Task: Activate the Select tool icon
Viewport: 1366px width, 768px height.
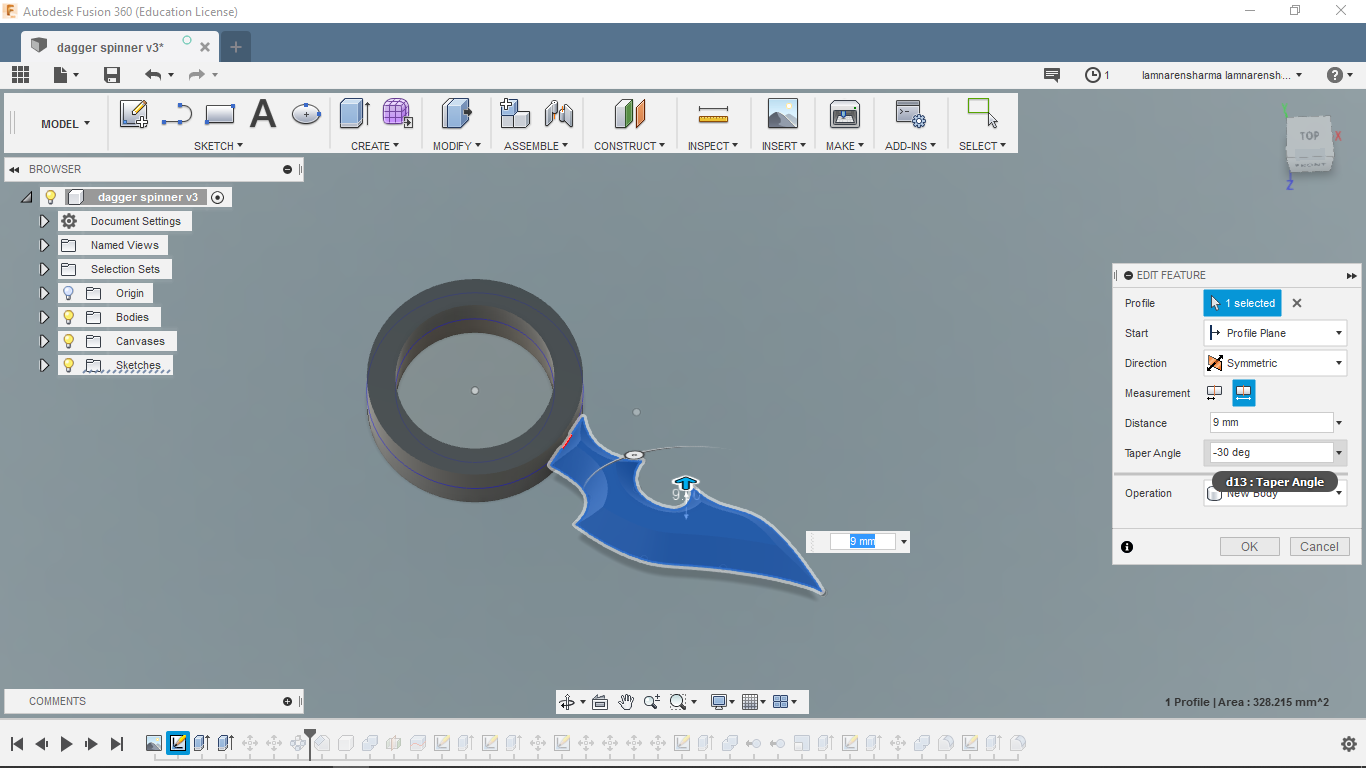Action: pyautogui.click(x=983, y=113)
